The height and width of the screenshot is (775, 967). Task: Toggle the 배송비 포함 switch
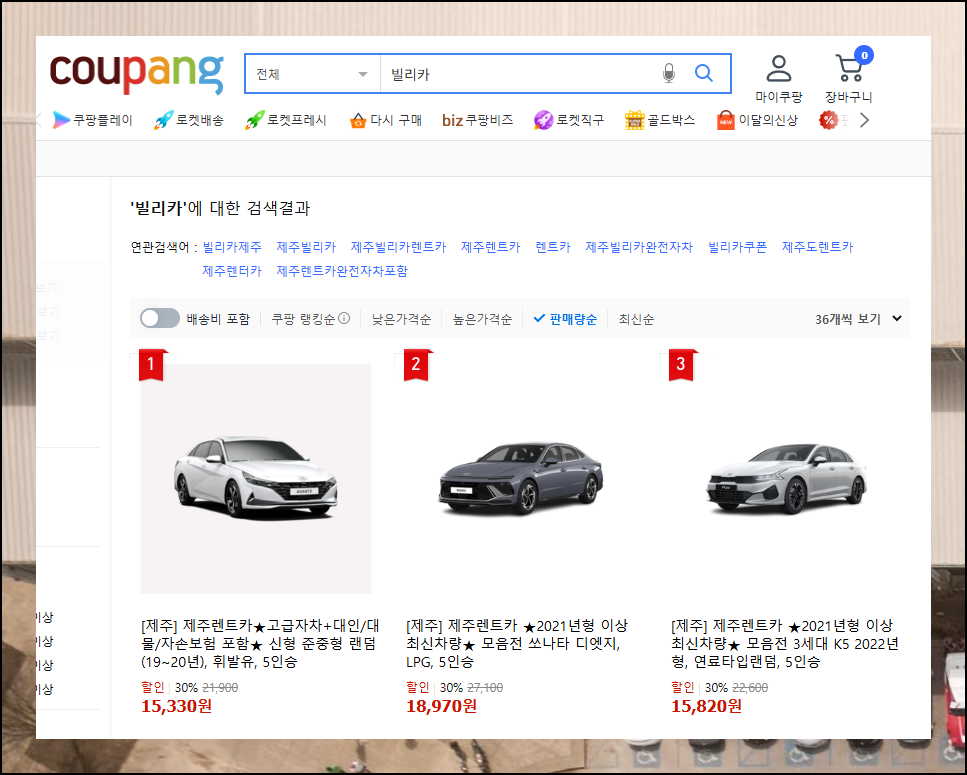(159, 318)
